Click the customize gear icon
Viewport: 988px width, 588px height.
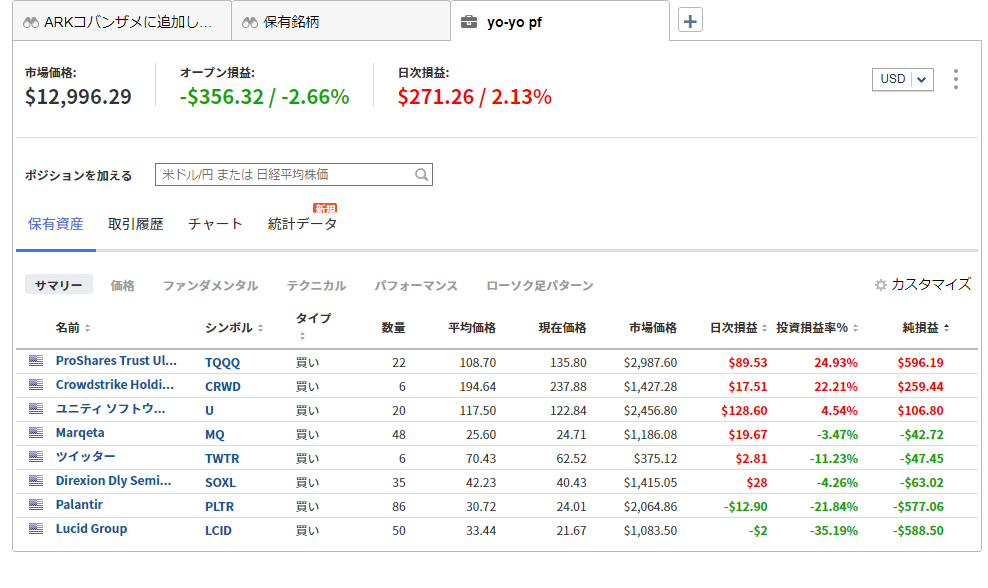pos(881,285)
